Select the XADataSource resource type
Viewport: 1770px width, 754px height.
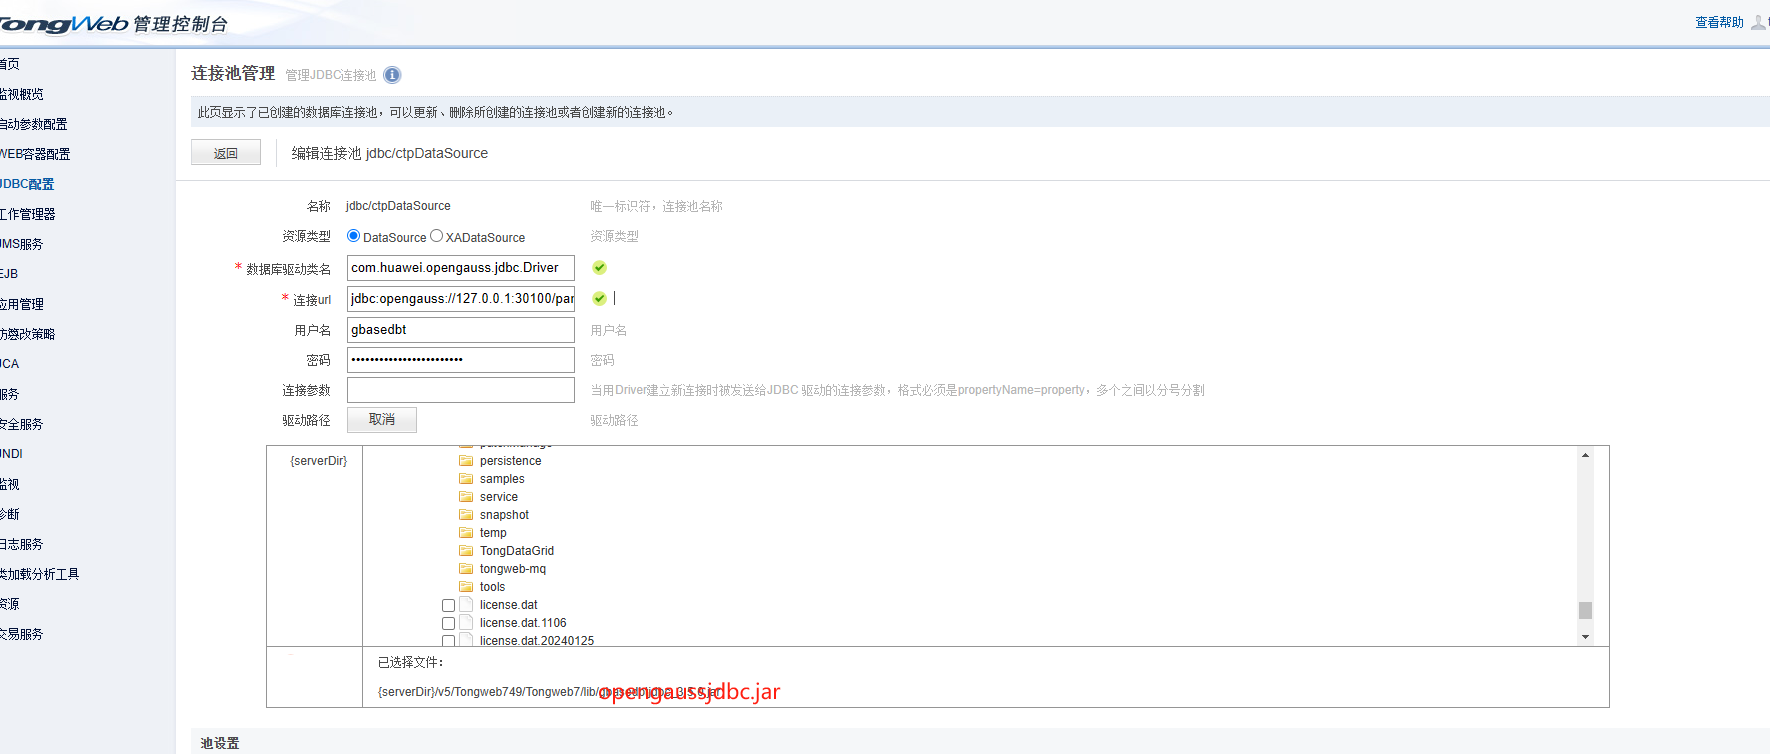(436, 236)
